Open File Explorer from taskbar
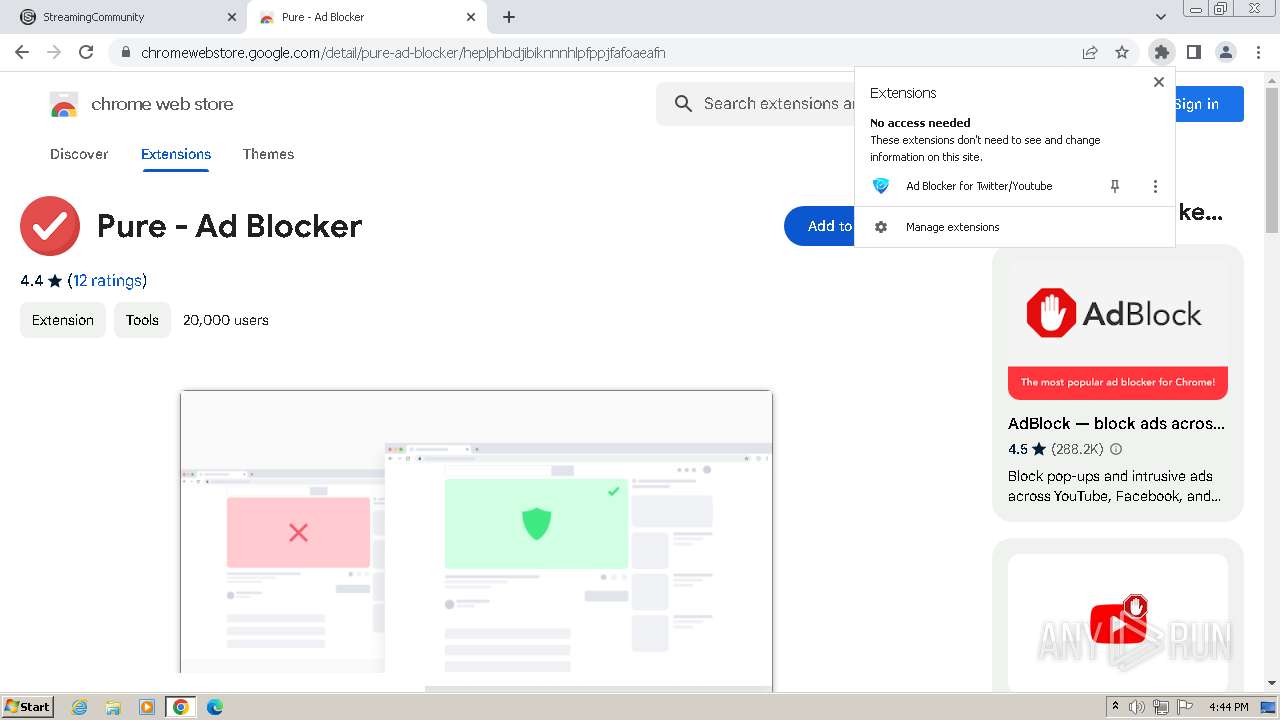 pos(113,707)
